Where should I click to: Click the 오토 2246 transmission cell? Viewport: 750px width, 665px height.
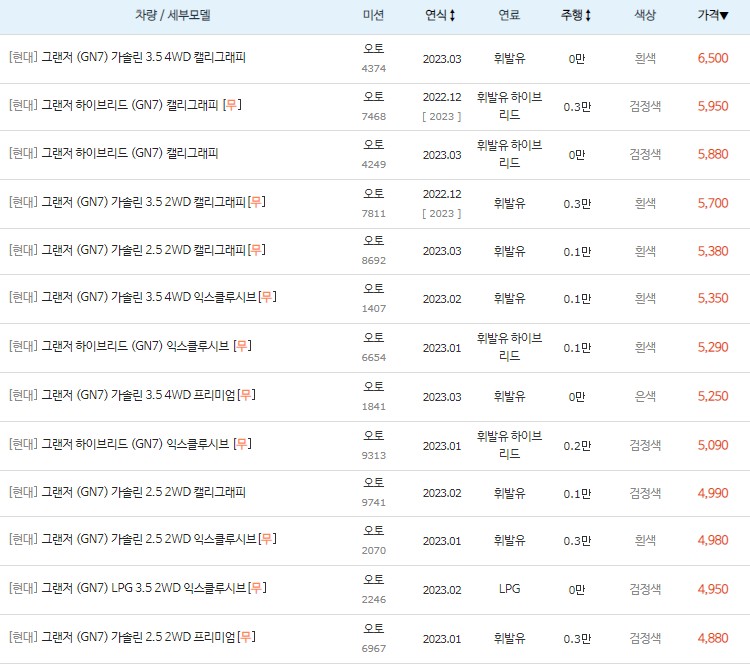tap(374, 588)
